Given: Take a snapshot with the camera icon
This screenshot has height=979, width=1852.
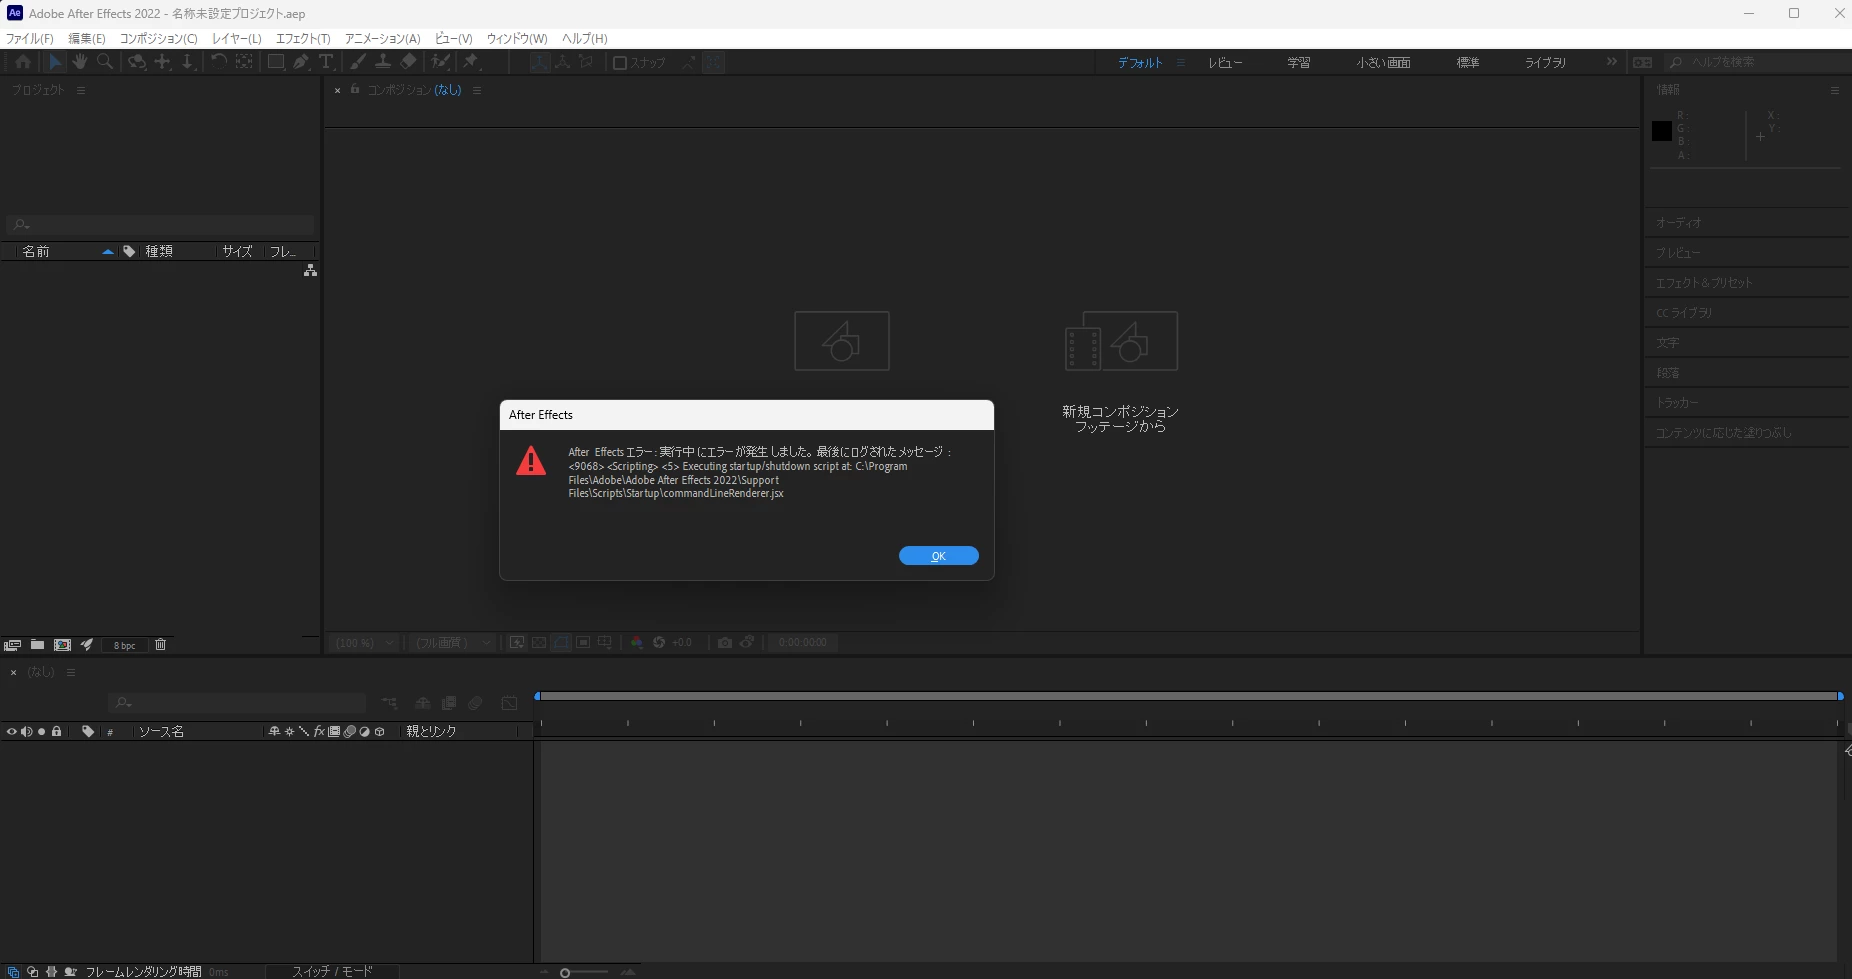Looking at the screenshot, I should click(725, 643).
